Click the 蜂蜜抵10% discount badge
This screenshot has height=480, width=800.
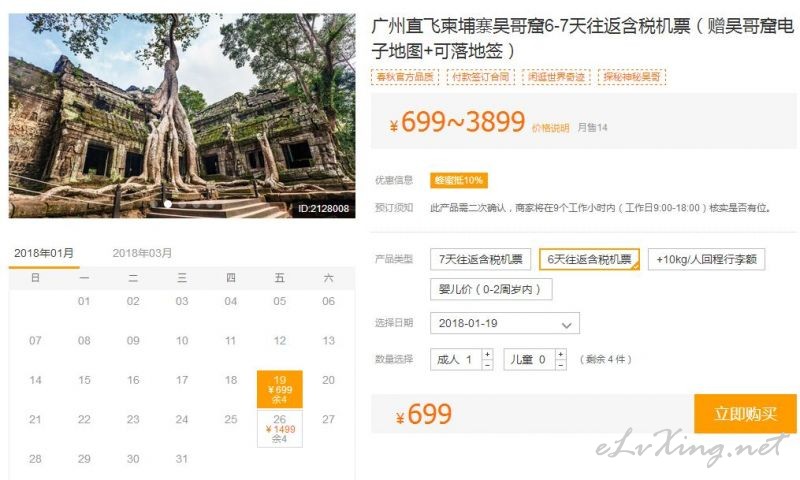click(458, 180)
